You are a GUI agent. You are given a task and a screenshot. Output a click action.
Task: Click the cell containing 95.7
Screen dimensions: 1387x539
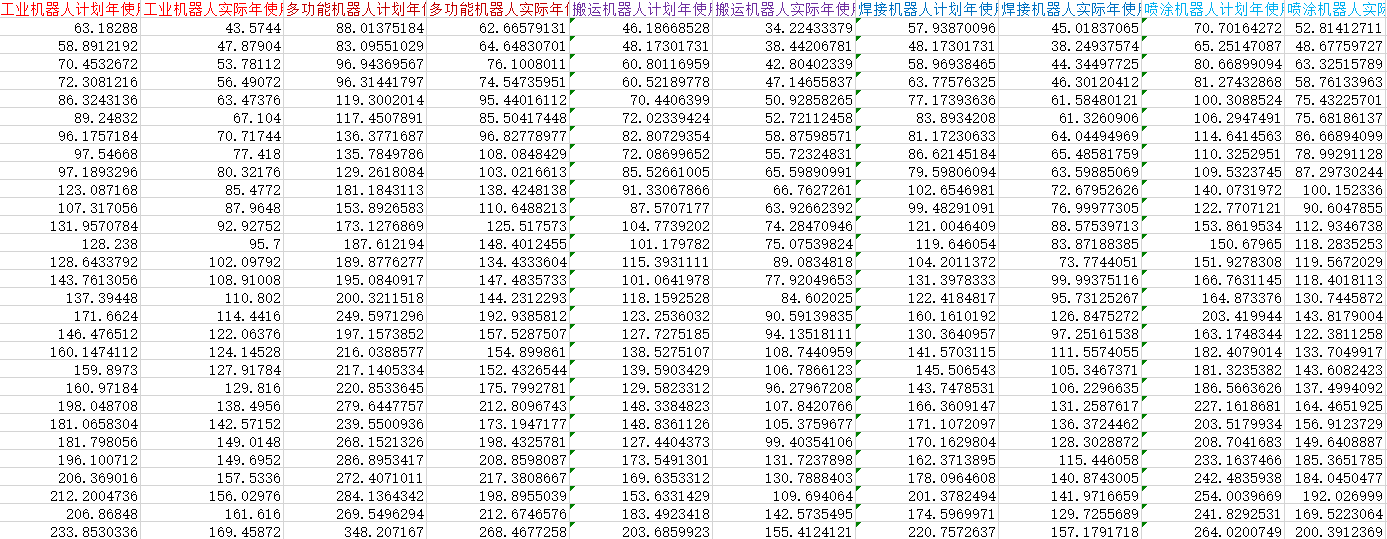[212, 243]
